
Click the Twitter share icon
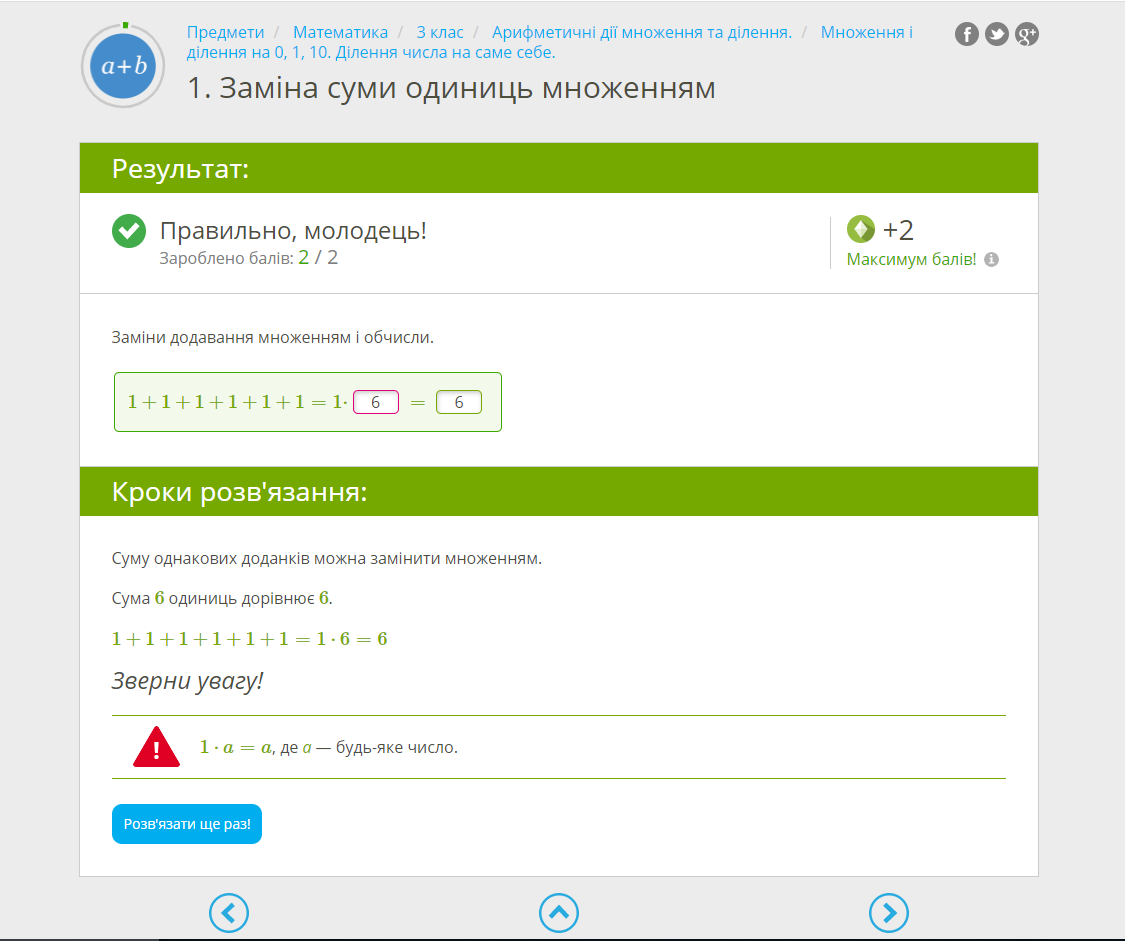(x=997, y=35)
